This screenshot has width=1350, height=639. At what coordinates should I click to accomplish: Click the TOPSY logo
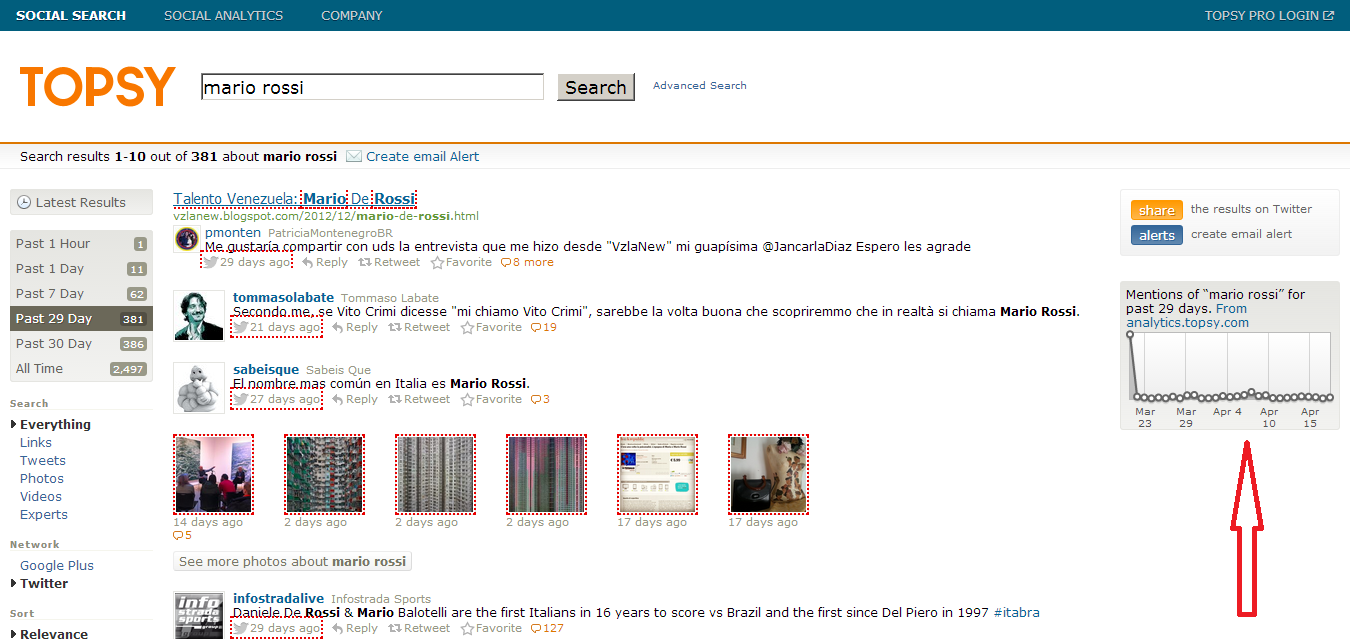pos(98,87)
